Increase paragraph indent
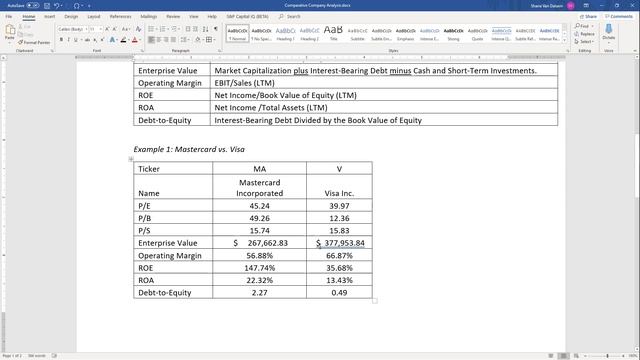Image resolution: width=640 pixels, height=360 pixels. (196, 29)
